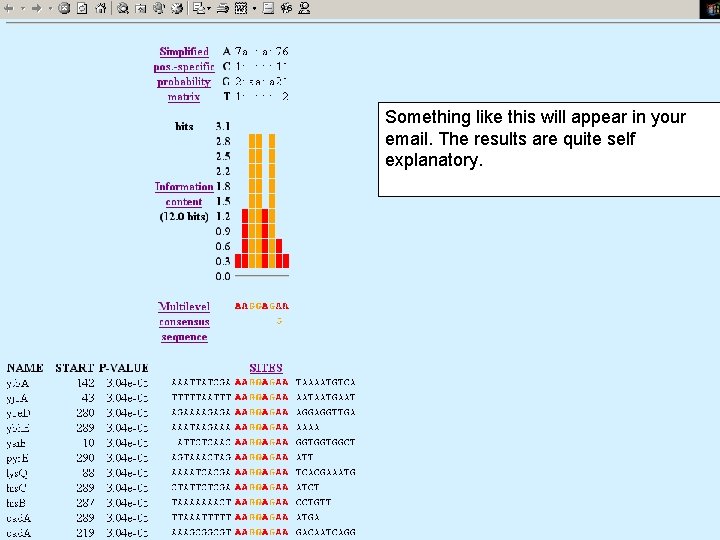Click the Discuss toolbar icon
The image size is (720, 540).
pos(268,8)
